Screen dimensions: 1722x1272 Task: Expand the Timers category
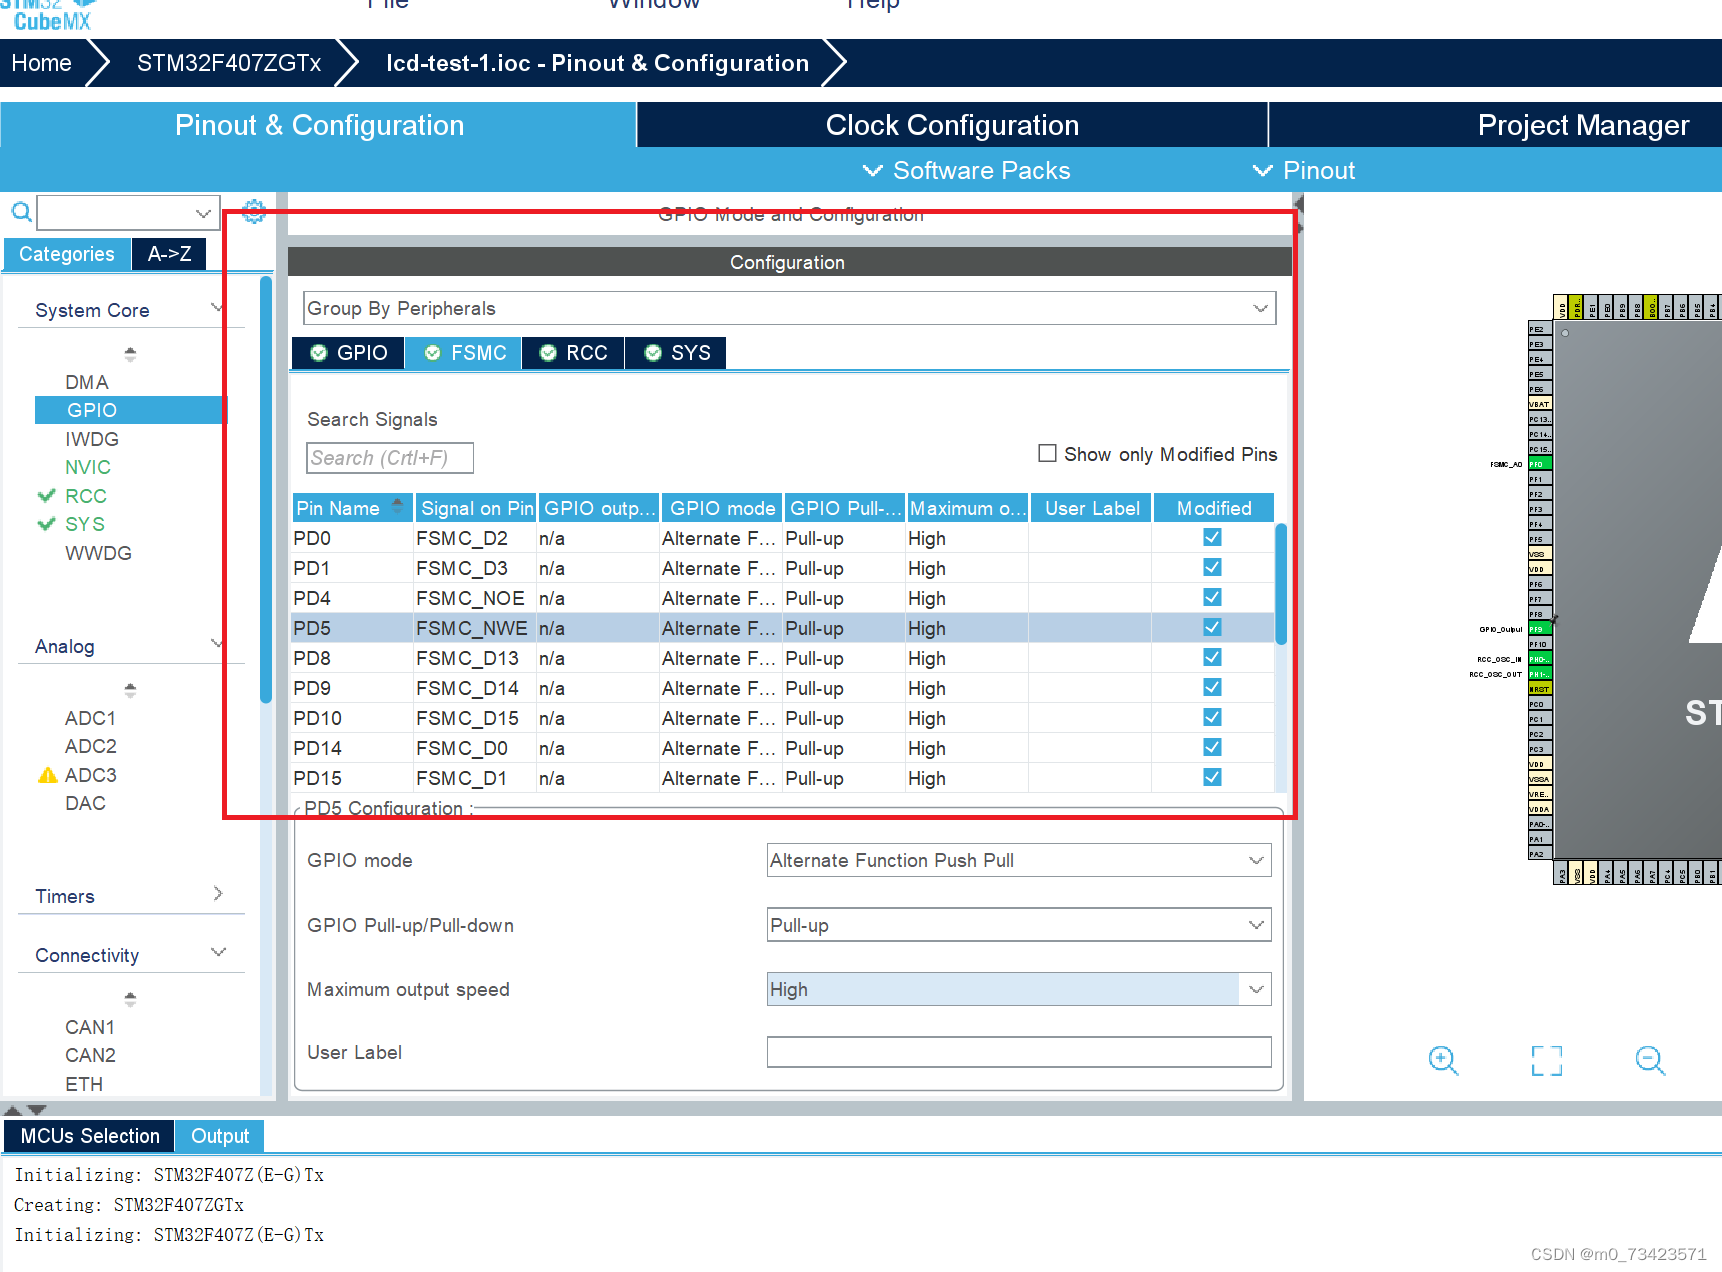(218, 894)
